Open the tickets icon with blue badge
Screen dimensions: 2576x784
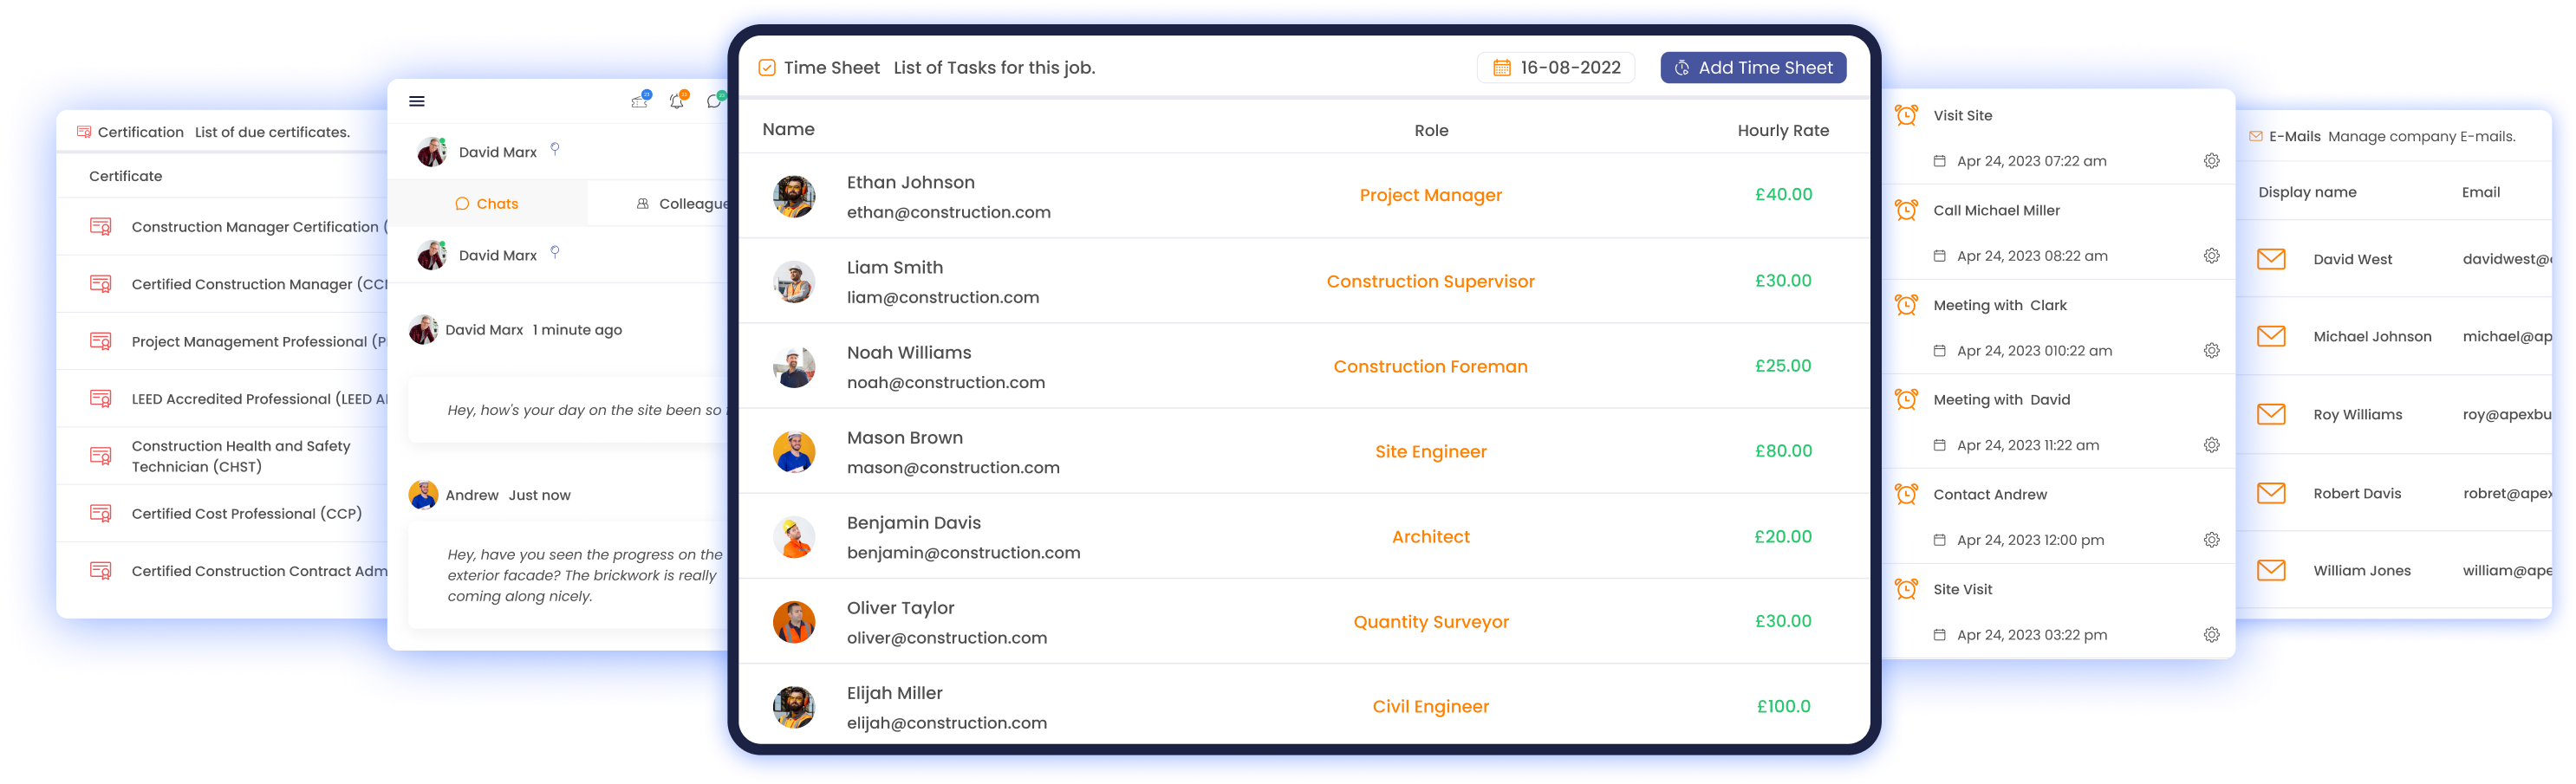(x=640, y=101)
